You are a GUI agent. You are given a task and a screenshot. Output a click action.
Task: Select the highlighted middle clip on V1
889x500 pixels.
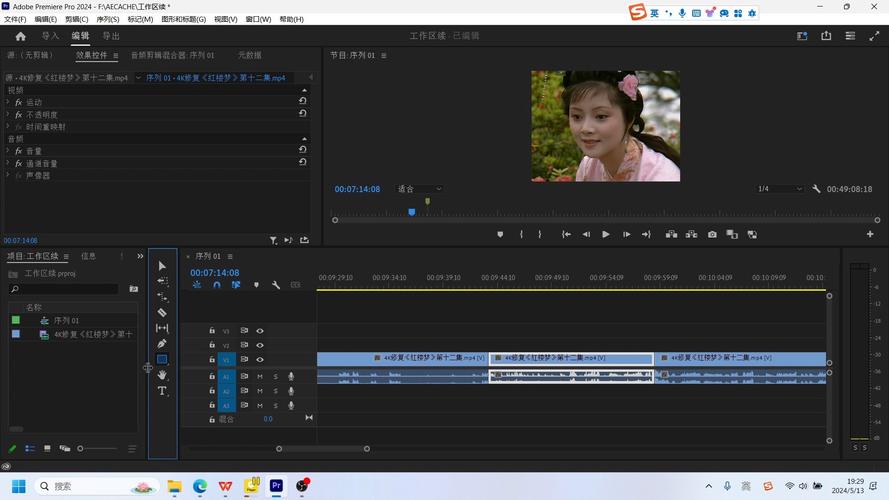571,358
